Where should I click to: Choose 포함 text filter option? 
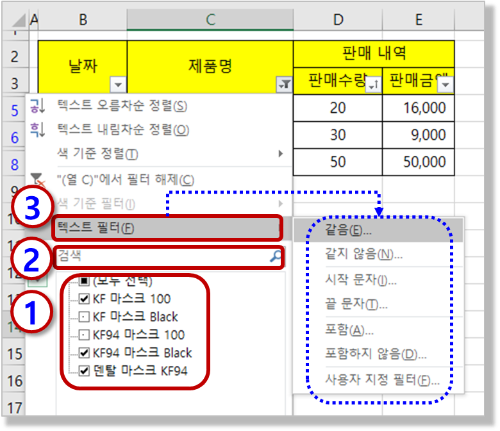[x=378, y=330]
